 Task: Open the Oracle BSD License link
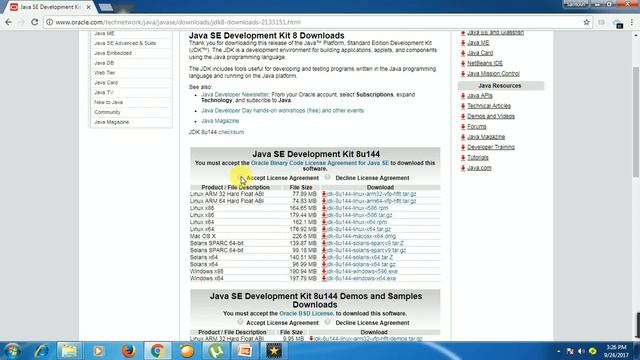306,313
